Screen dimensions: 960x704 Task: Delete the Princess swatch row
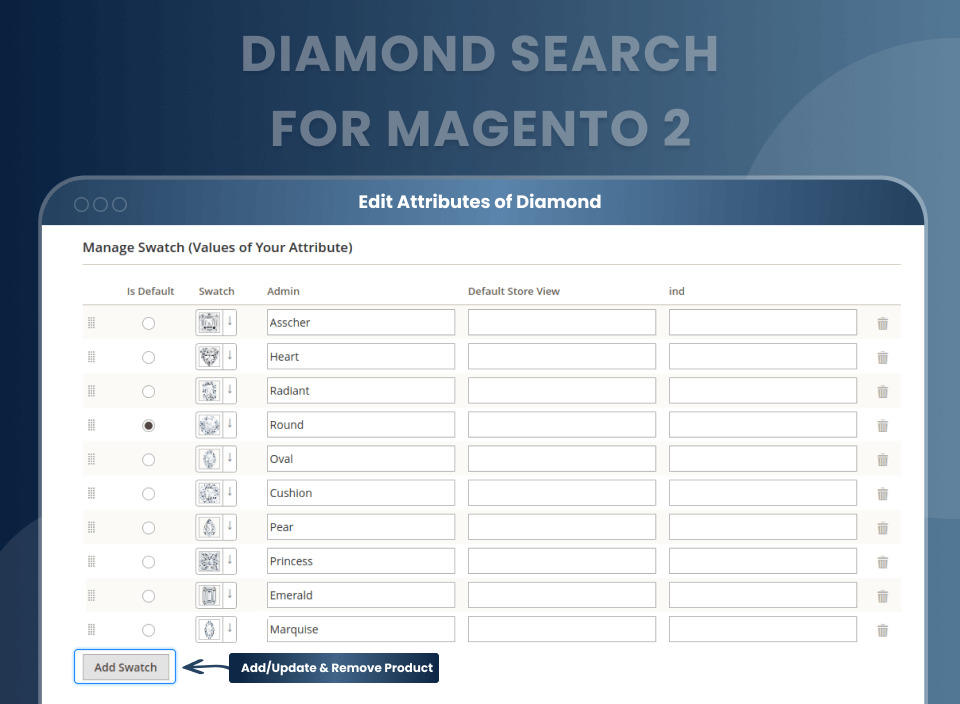[882, 562]
